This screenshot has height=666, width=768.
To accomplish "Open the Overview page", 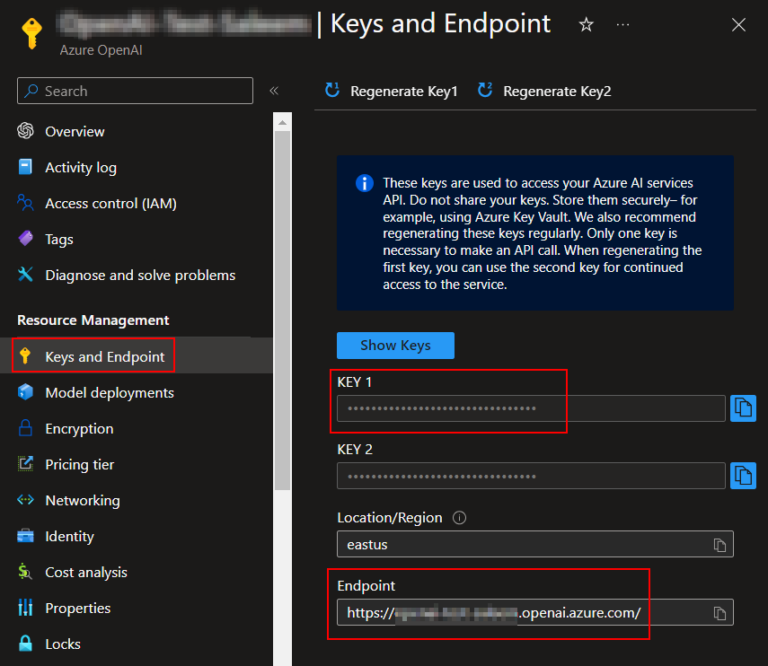I will 74,131.
